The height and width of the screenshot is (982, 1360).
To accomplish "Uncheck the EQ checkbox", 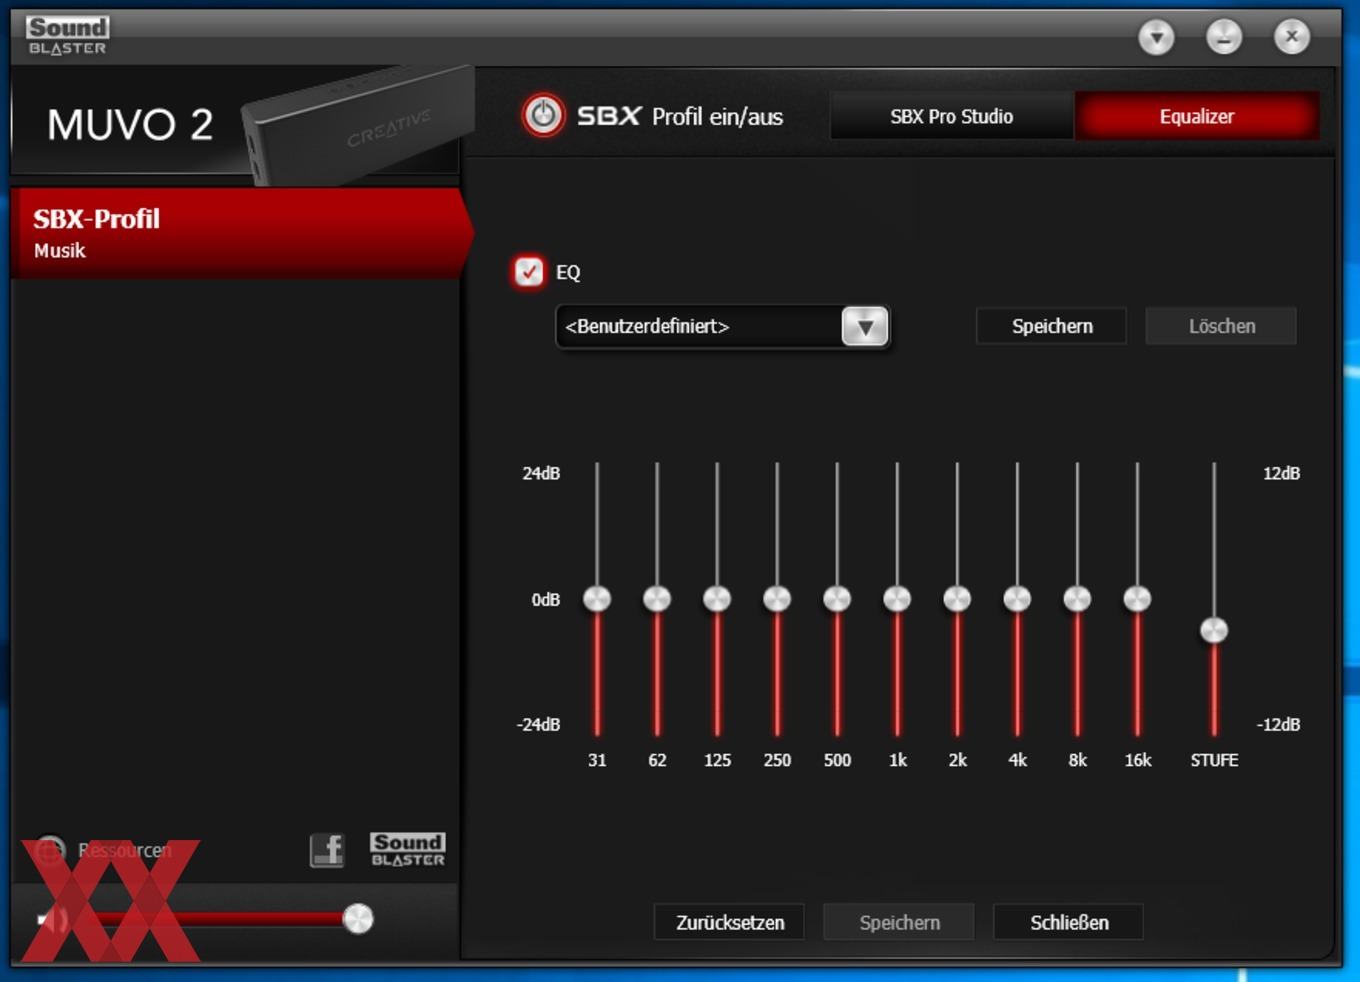I will tap(528, 271).
